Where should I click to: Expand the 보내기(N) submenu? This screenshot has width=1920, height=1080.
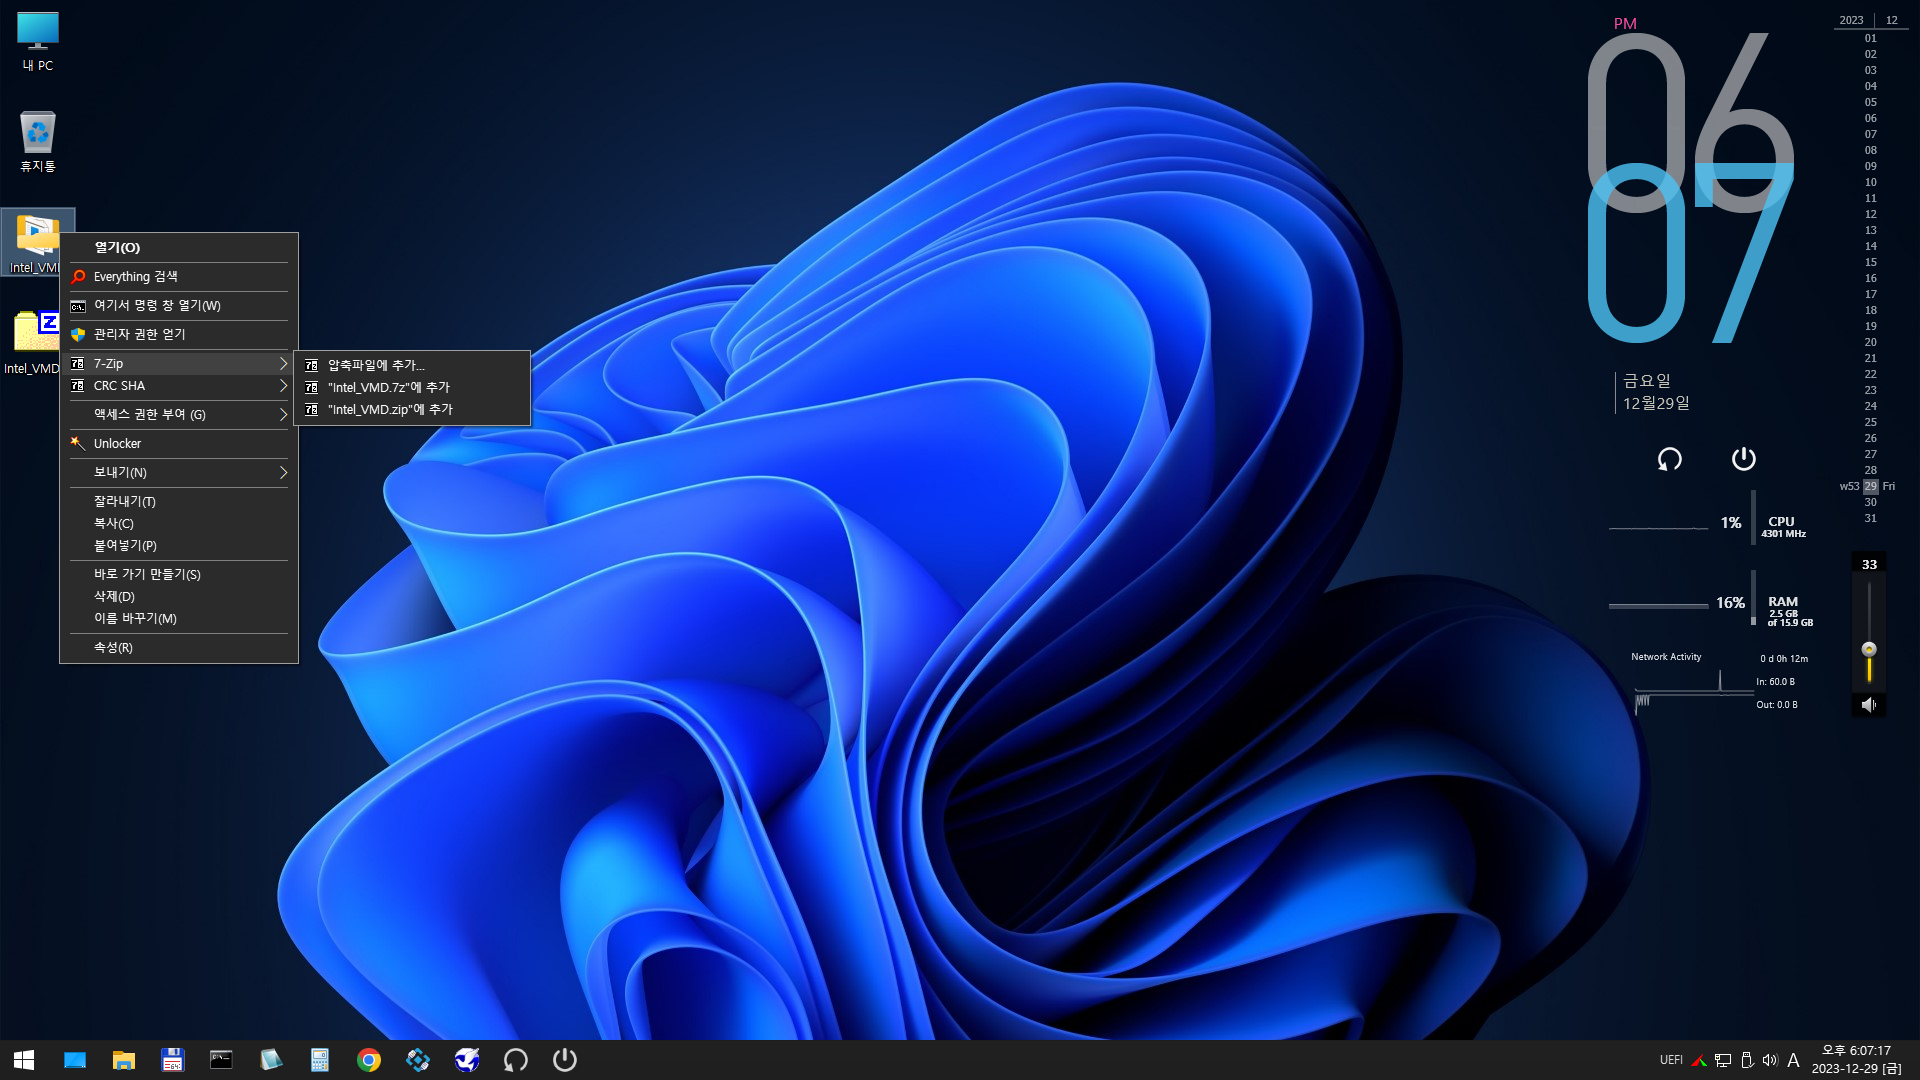coord(179,472)
